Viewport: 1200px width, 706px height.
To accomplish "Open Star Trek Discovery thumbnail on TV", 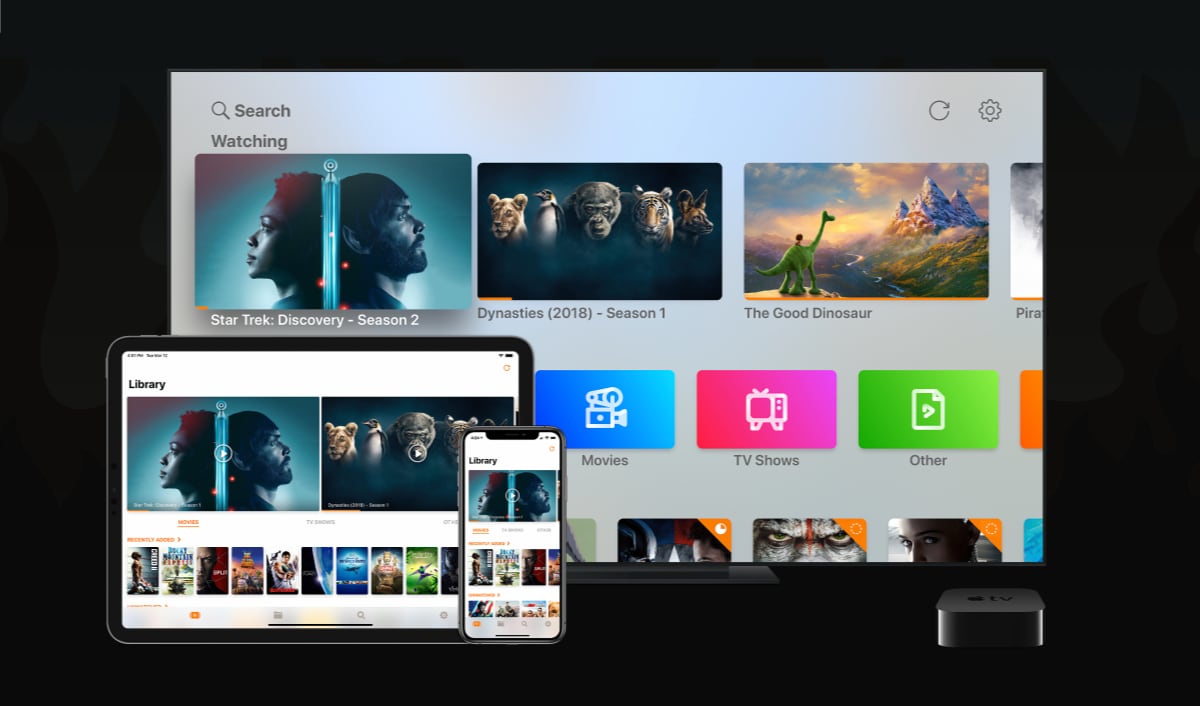I will pyautogui.click(x=333, y=231).
